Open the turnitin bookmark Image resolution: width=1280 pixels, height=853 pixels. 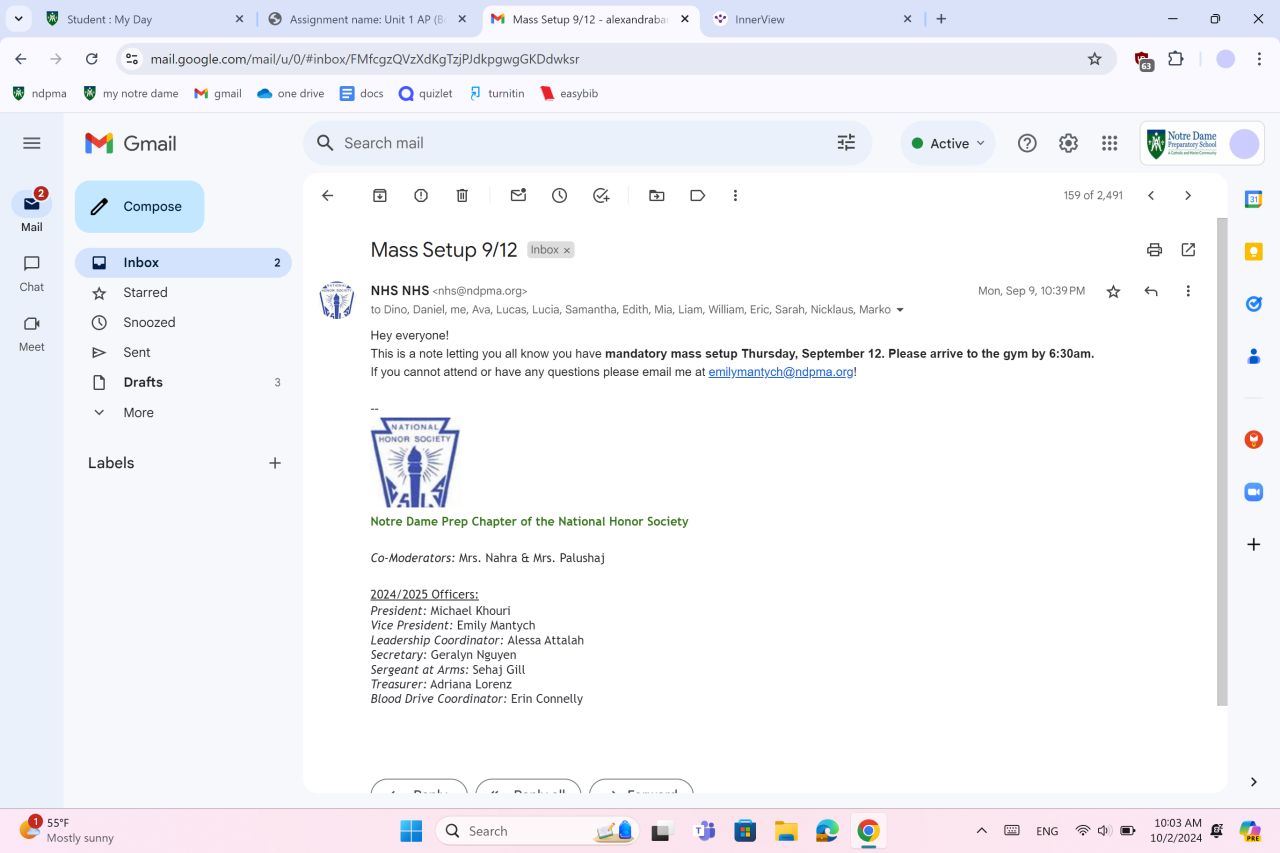click(497, 93)
